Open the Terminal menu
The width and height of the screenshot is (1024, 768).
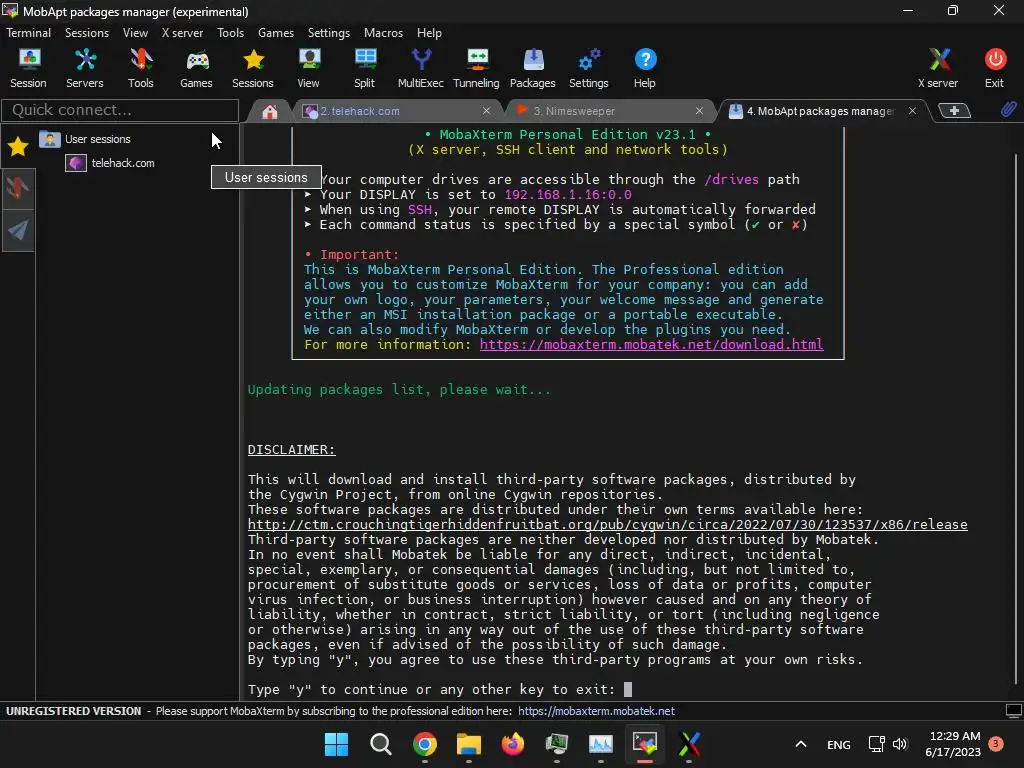tap(28, 33)
